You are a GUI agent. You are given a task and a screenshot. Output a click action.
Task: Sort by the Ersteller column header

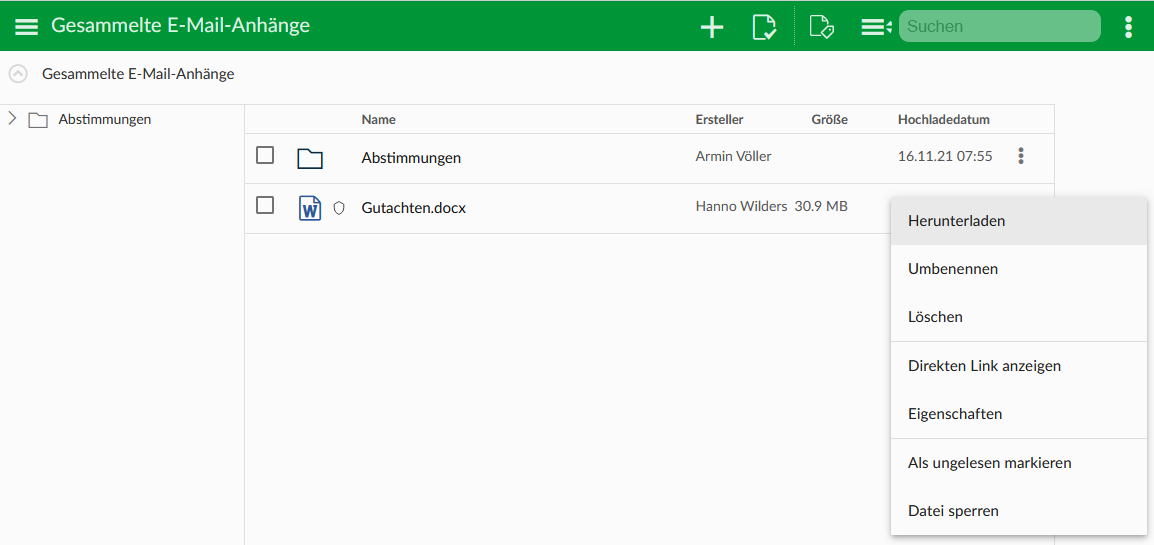[x=719, y=119]
